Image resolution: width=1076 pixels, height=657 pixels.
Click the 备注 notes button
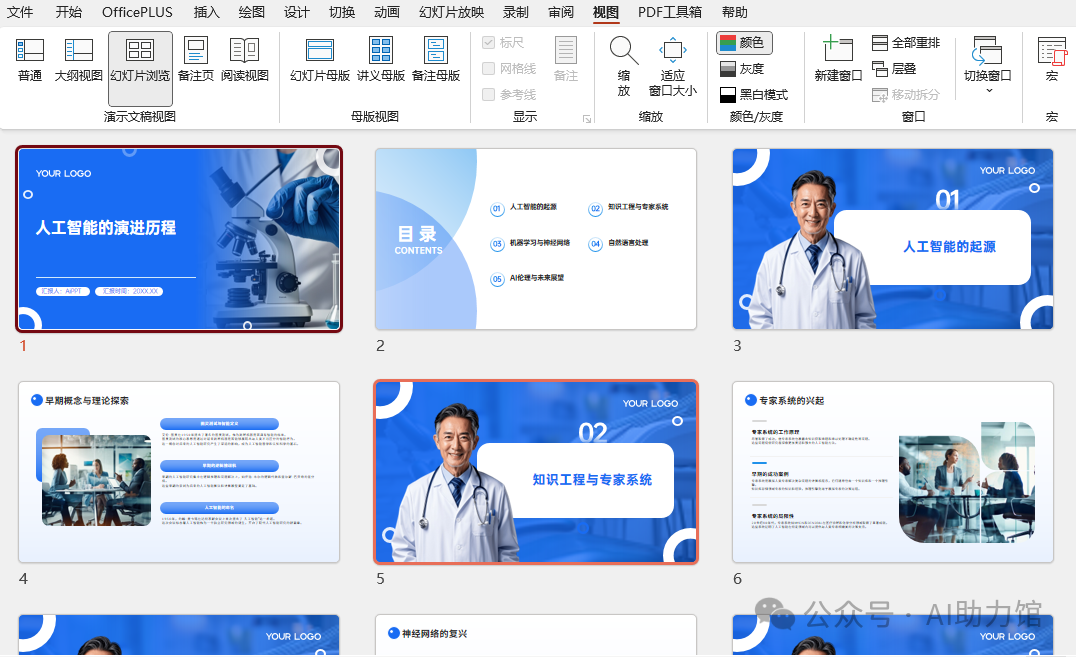point(565,60)
